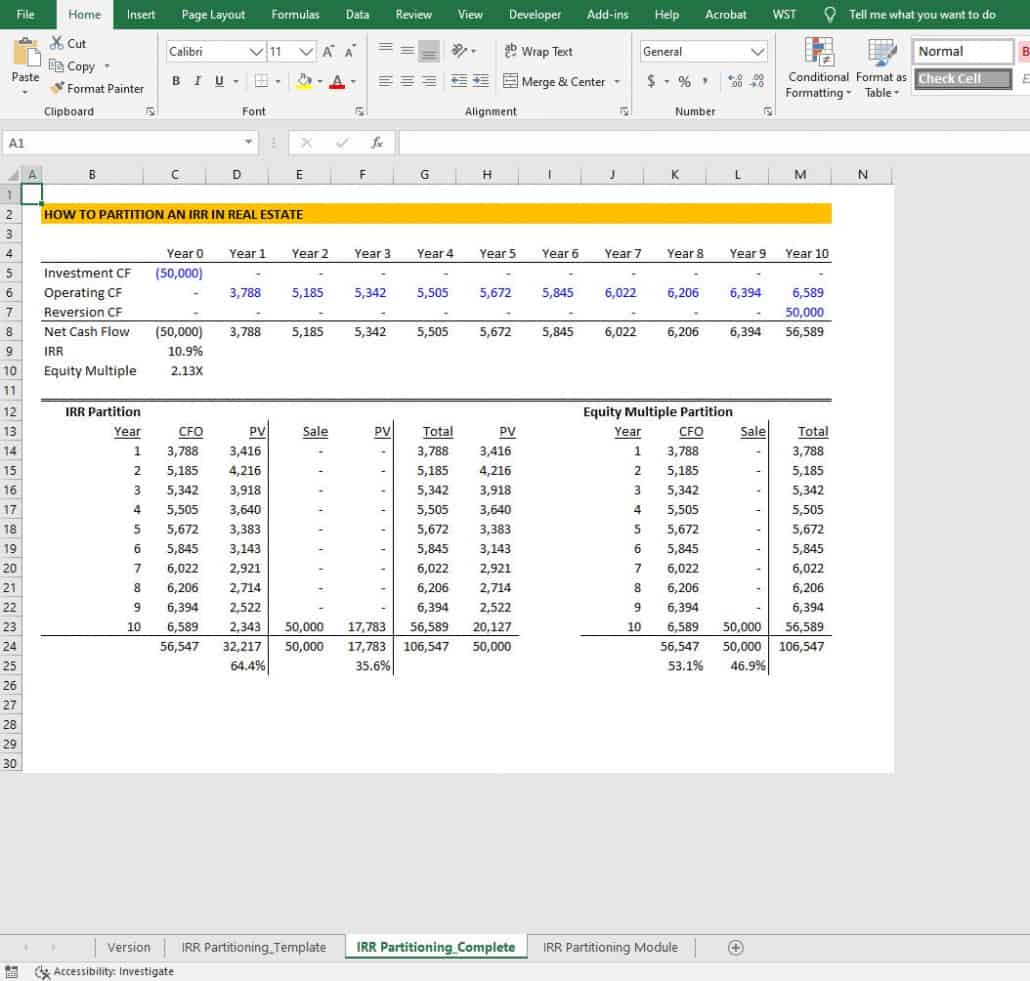Switch to the Formulas ribbon tab
This screenshot has height=981, width=1030.
295,15
